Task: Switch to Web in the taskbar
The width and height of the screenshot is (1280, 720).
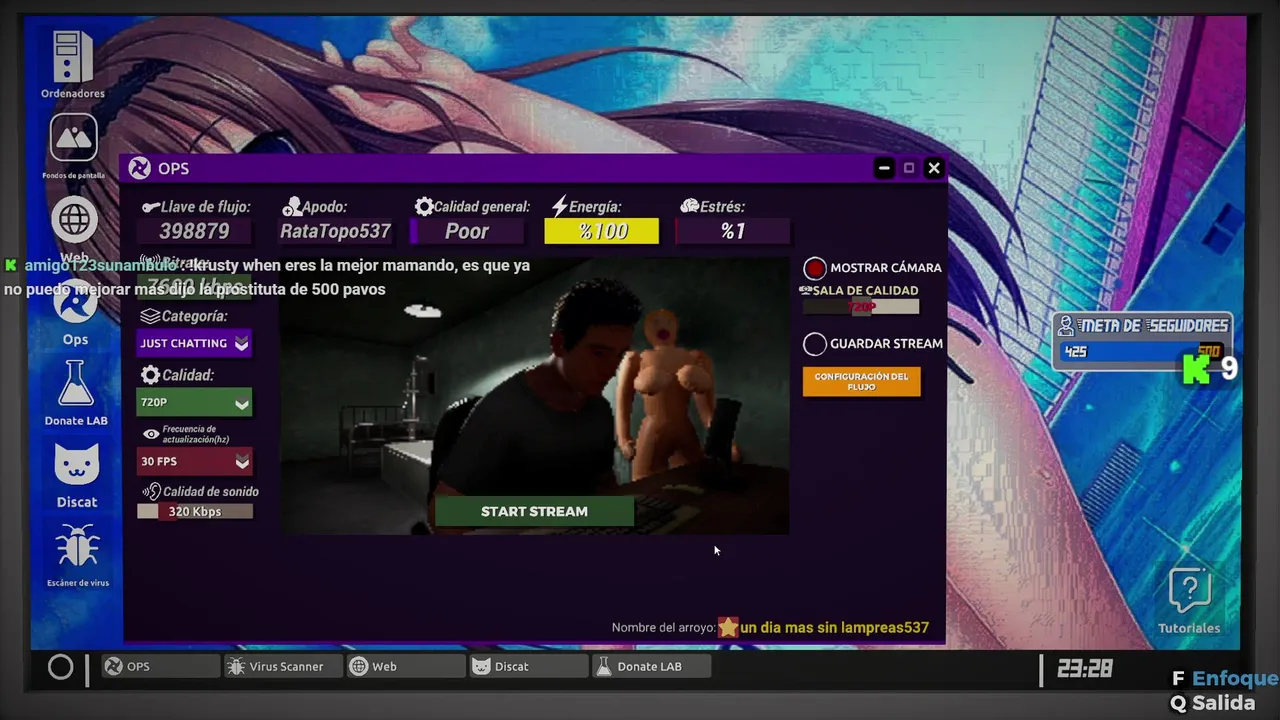Action: coord(405,666)
